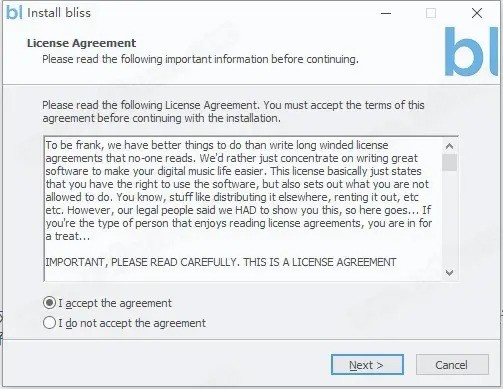Click the License Agreement heading
Screen dimensions: 503x389
pyautogui.click(x=82, y=43)
